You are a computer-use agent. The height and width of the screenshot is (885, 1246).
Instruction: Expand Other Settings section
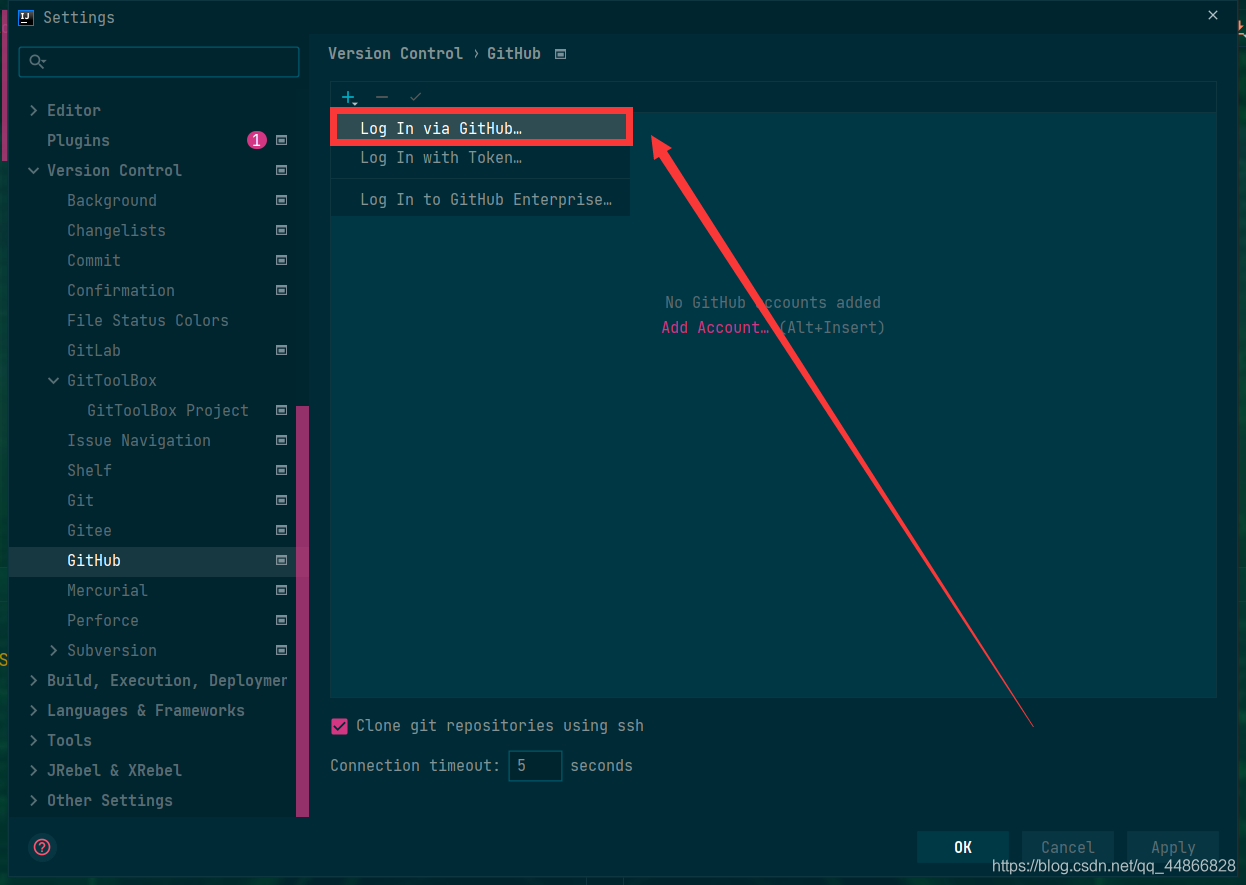[x=34, y=801]
